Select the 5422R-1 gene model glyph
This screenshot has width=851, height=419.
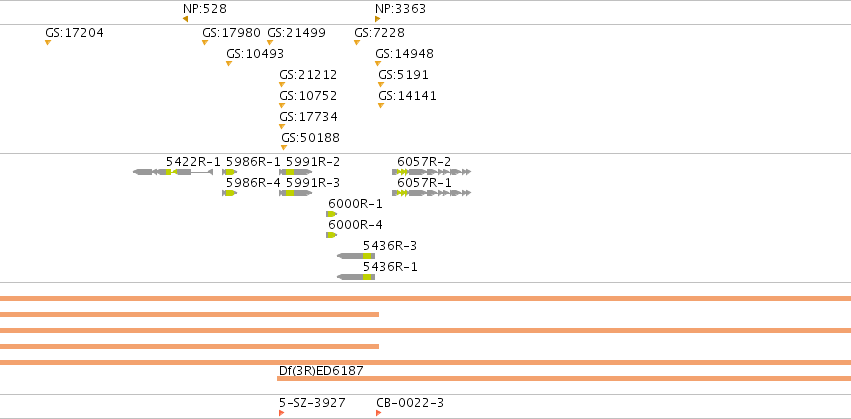tap(173, 172)
